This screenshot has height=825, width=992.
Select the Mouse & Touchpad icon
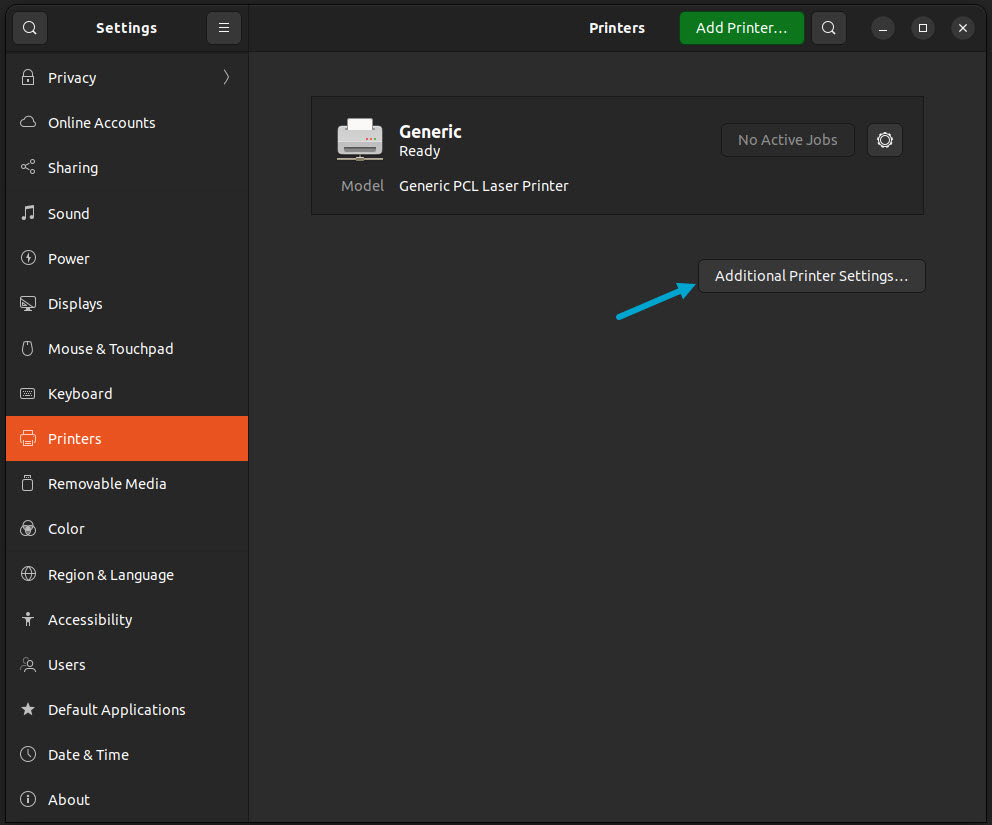pos(27,348)
